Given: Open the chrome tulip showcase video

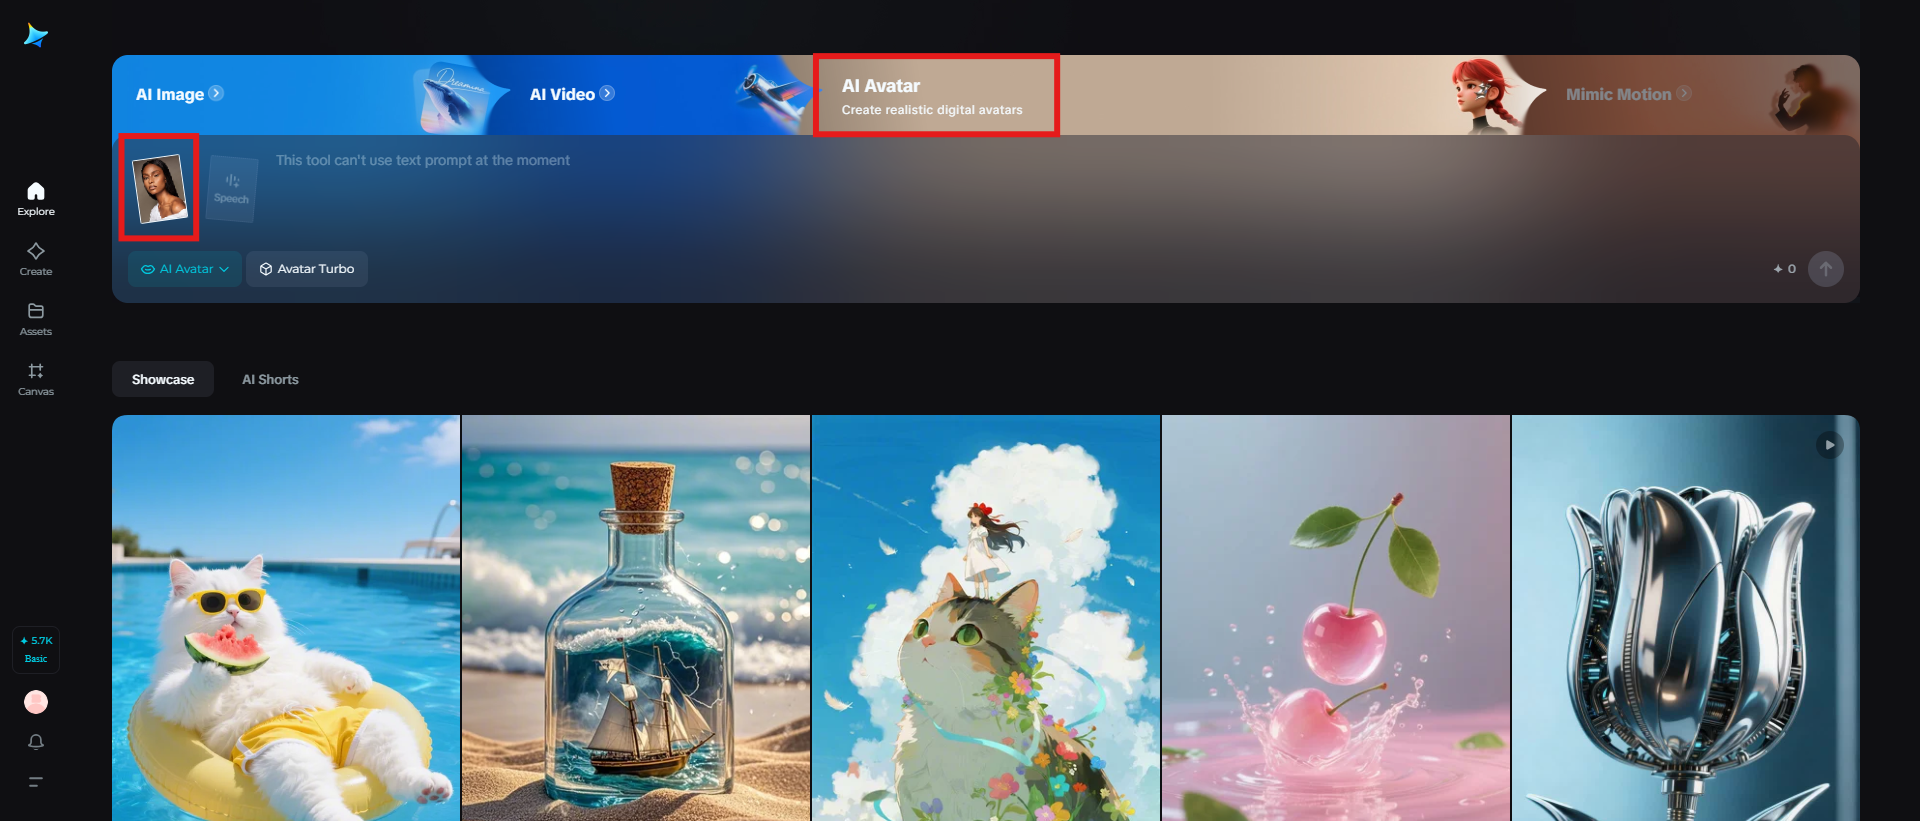Looking at the screenshot, I should point(1686,618).
